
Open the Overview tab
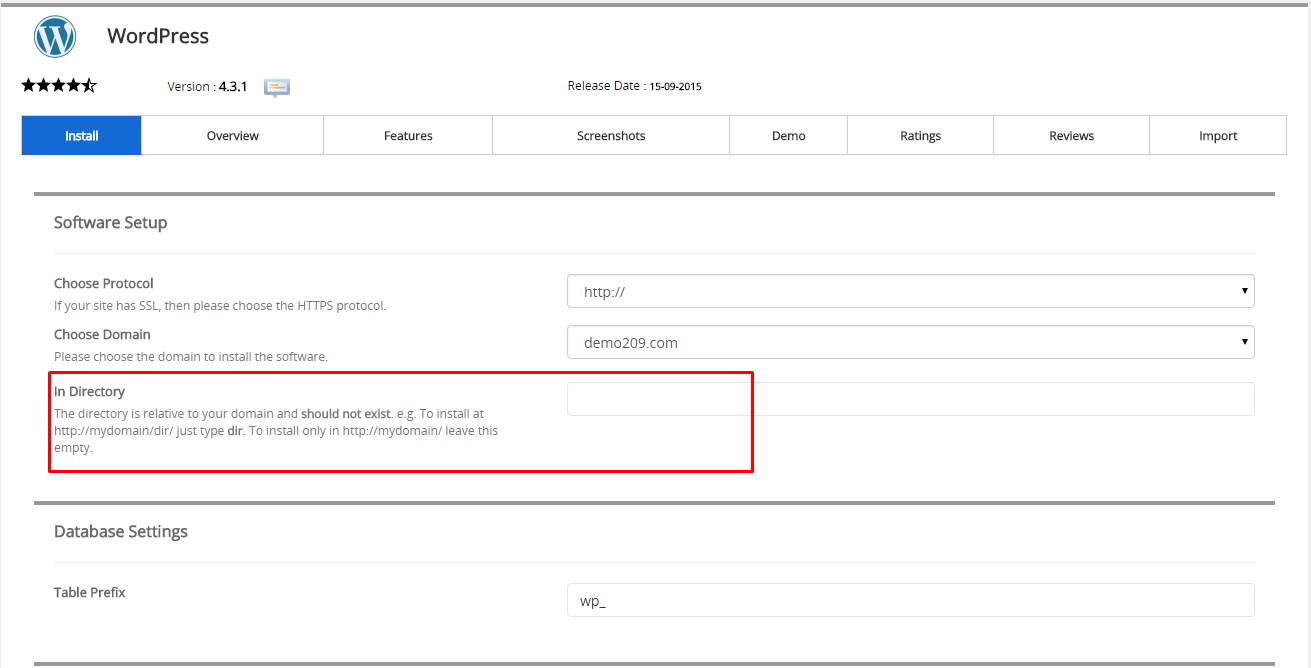(233, 136)
